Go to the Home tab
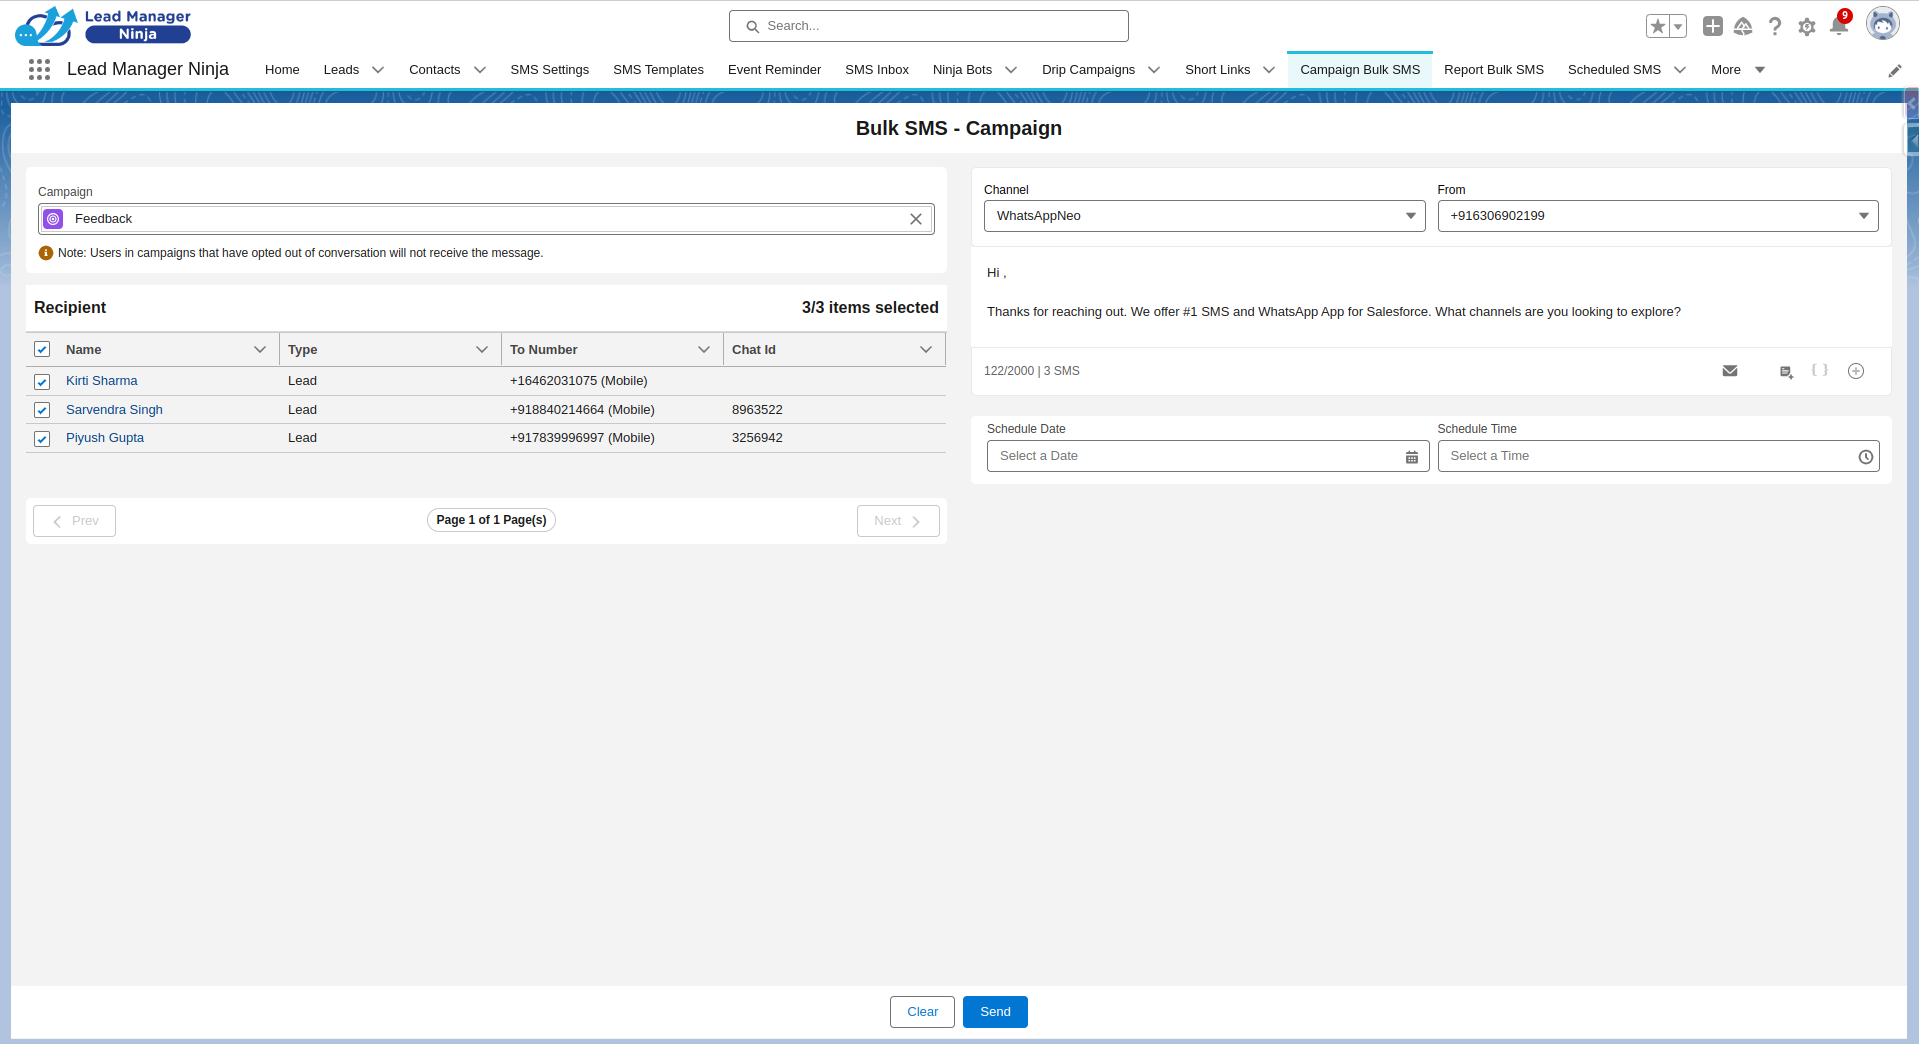The width and height of the screenshot is (1919, 1044). tap(282, 70)
